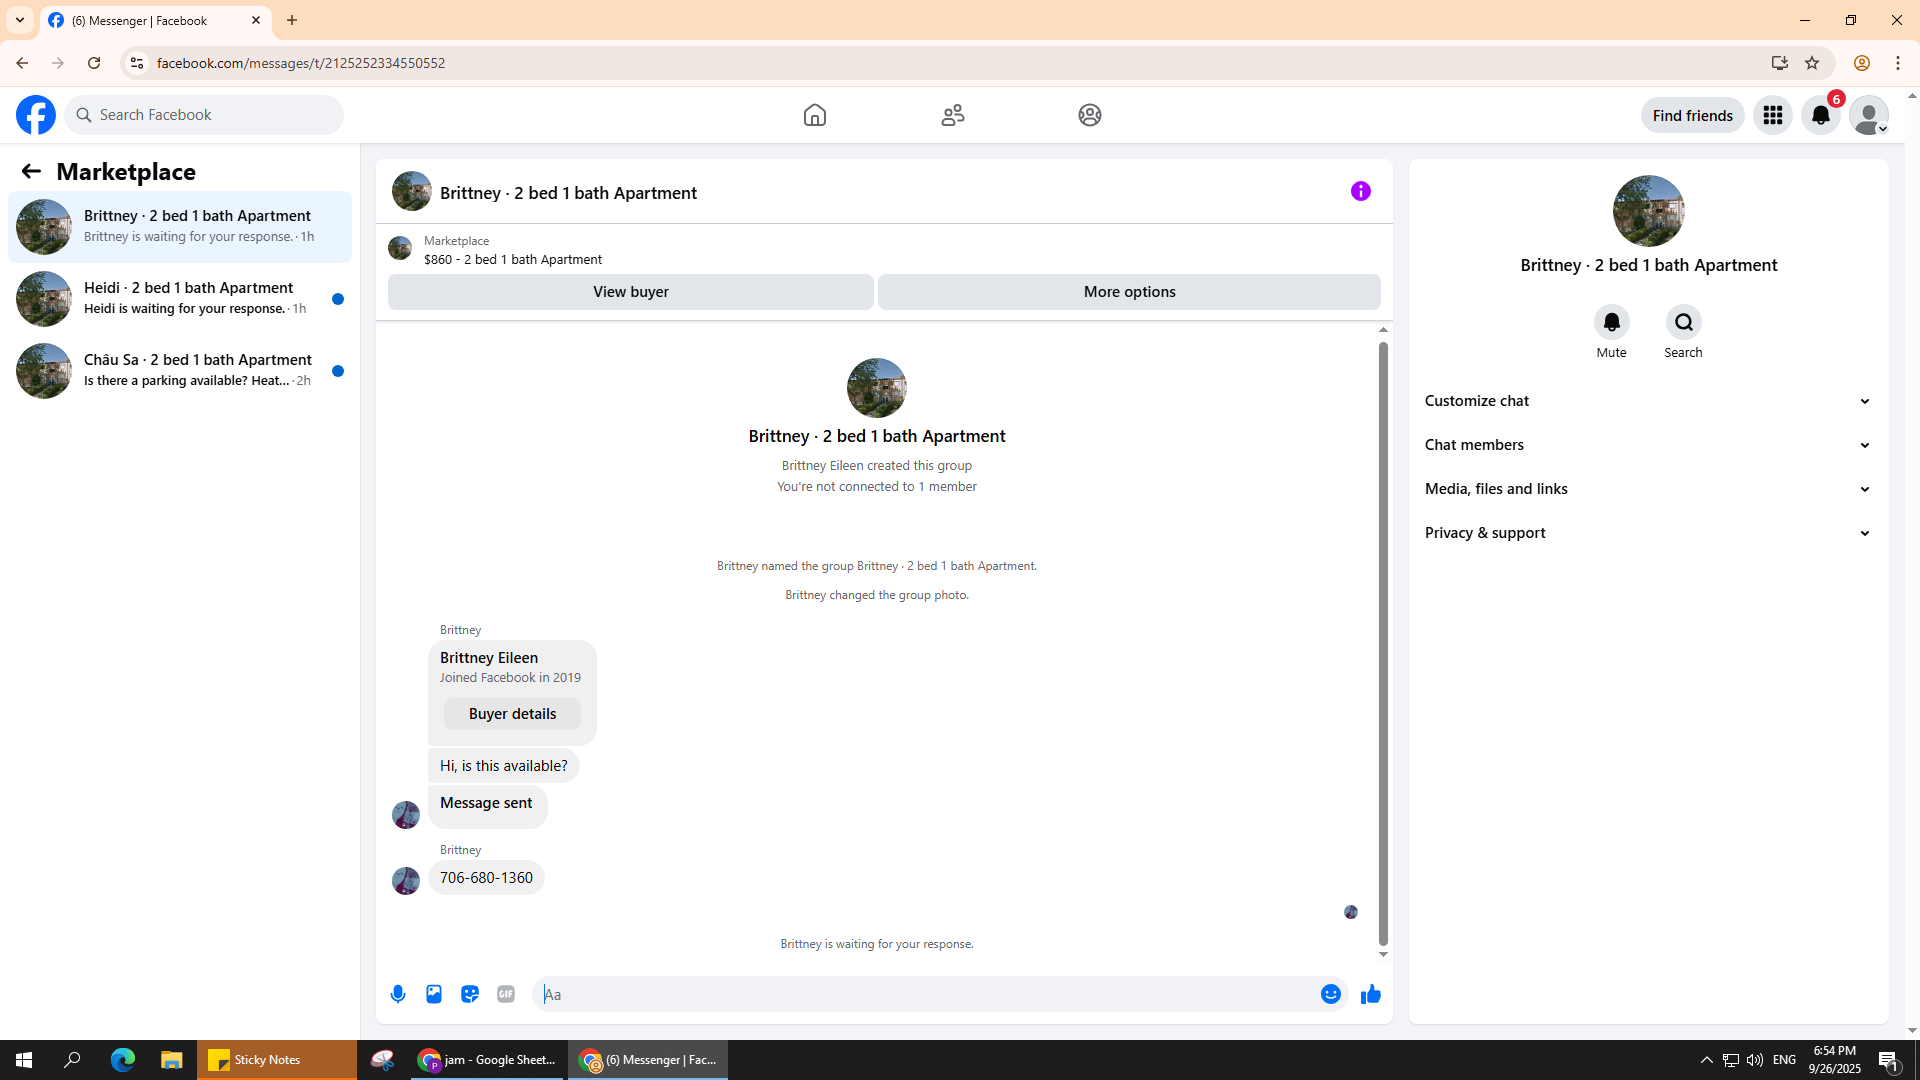
Task: Open Facebook notifications bell
Action: click(1820, 115)
